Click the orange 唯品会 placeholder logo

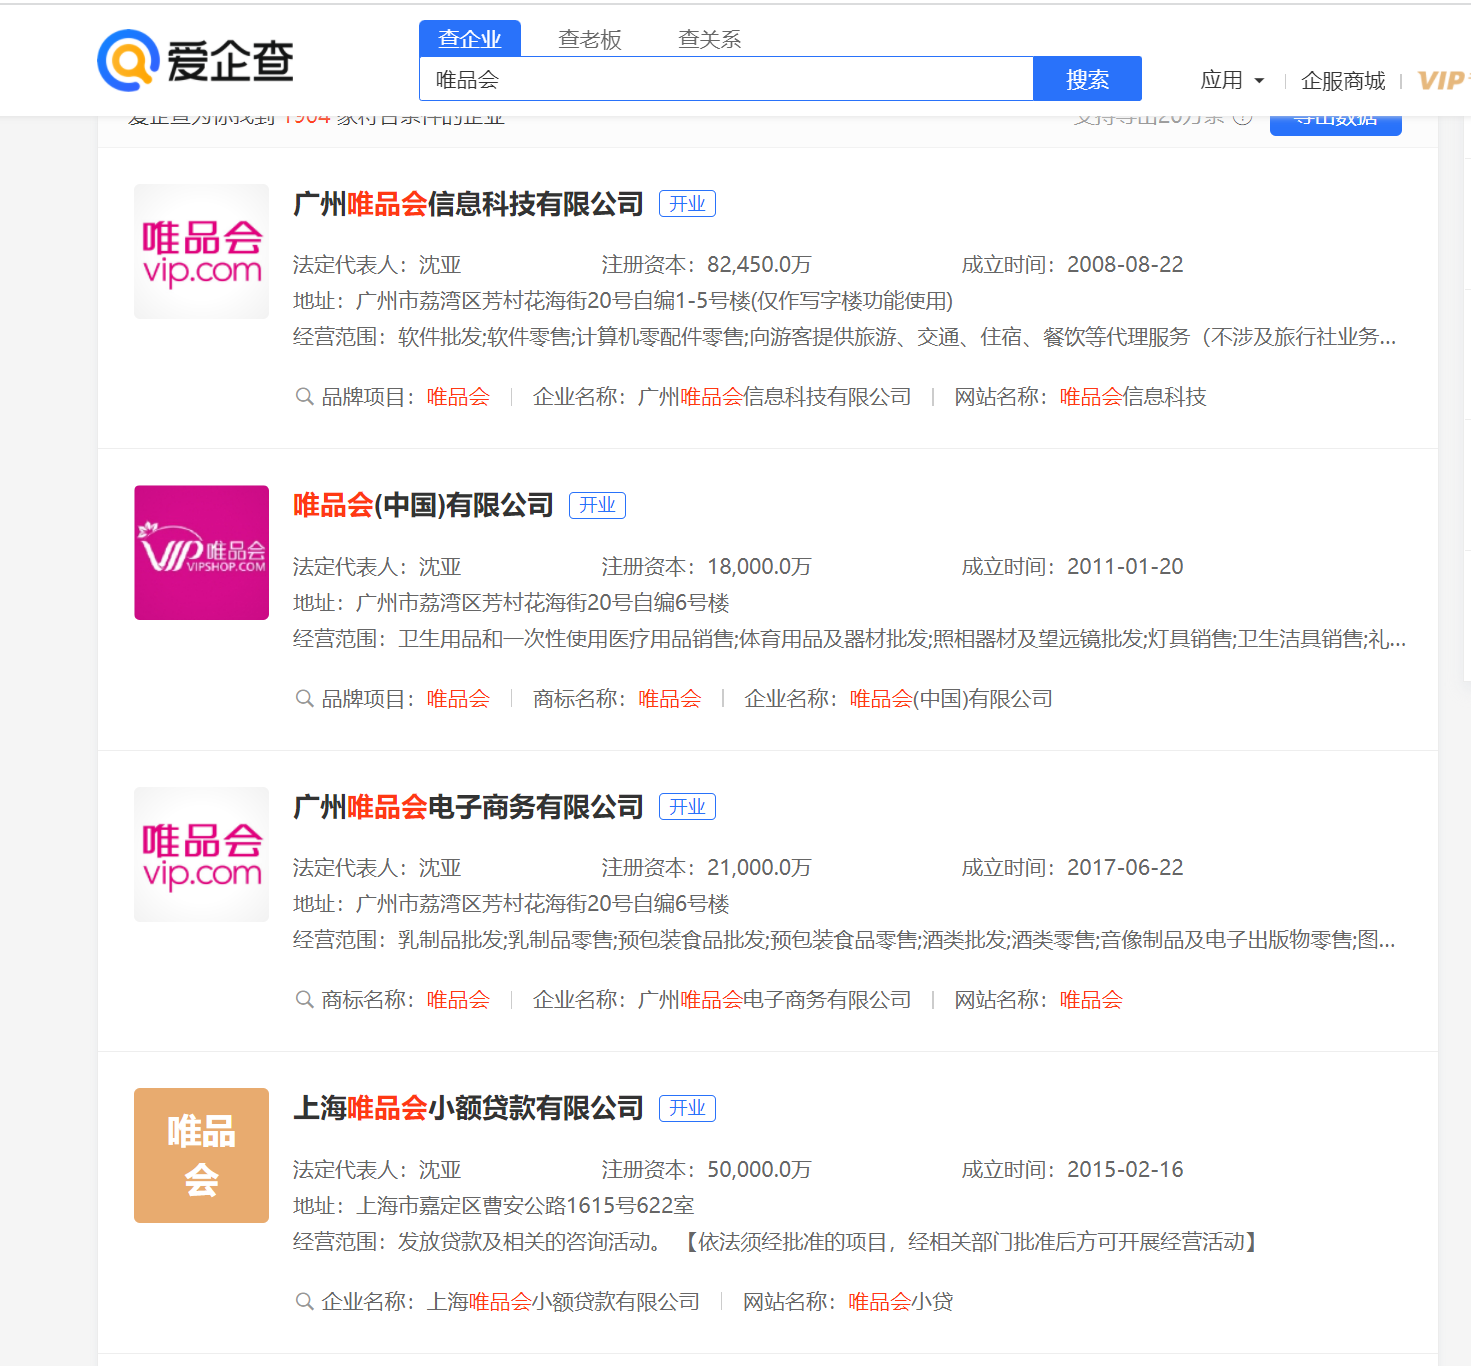[202, 1156]
